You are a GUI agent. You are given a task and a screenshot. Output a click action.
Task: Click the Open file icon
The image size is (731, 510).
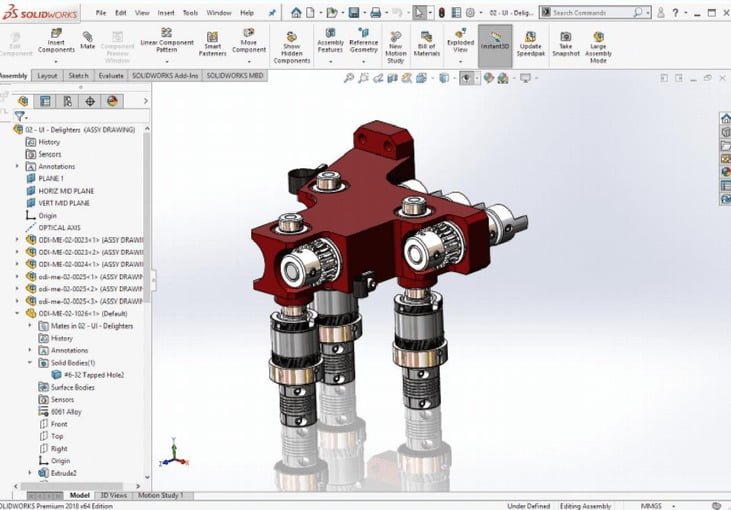[x=331, y=13]
